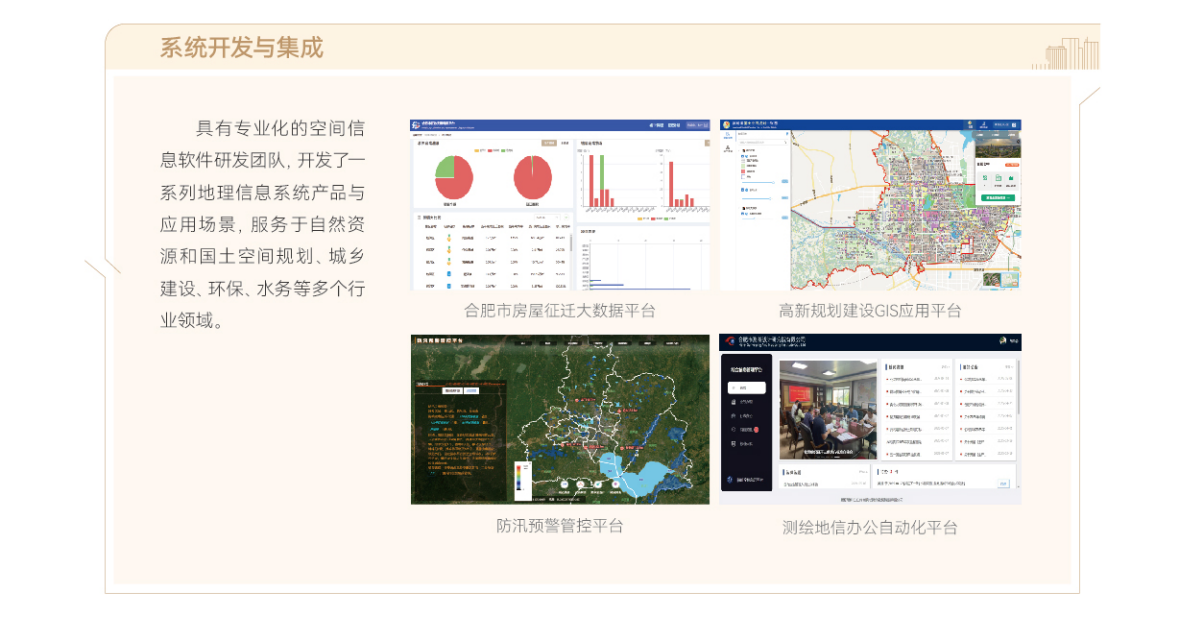The width and height of the screenshot is (1193, 629).
Task: Click the housing data platform logo
Action: point(417,125)
